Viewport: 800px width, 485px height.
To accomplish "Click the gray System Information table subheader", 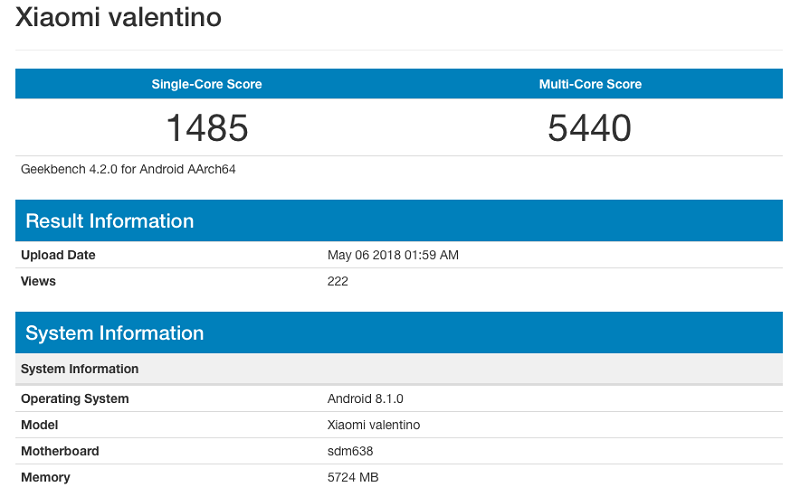I will pos(80,369).
